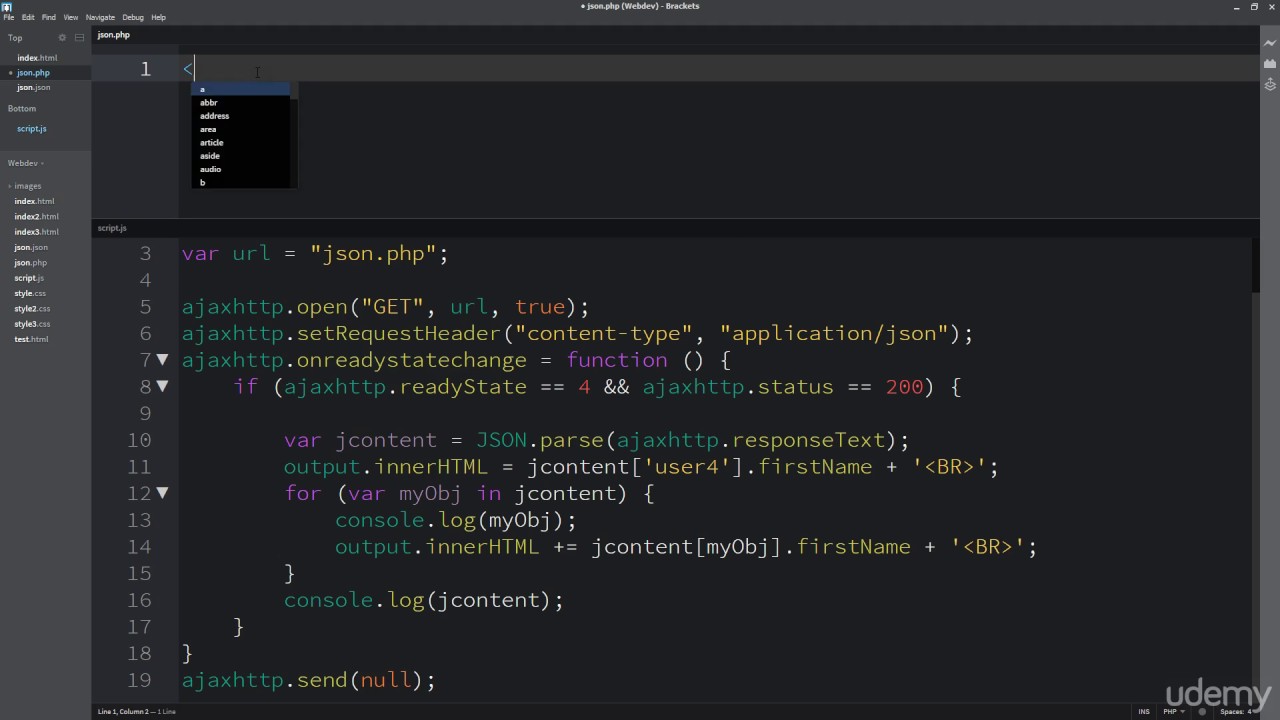Choose 'audio' from the autocomplete list
Screen dimensions: 1280x720
coord(240,169)
